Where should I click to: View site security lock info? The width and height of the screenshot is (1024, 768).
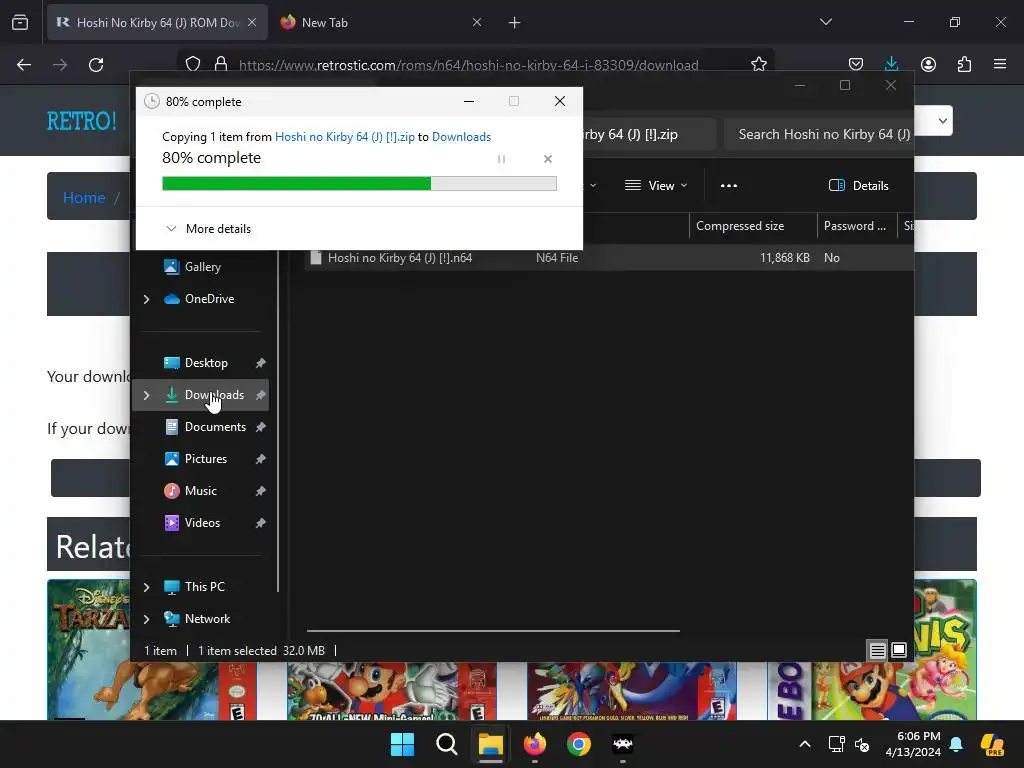point(221,64)
